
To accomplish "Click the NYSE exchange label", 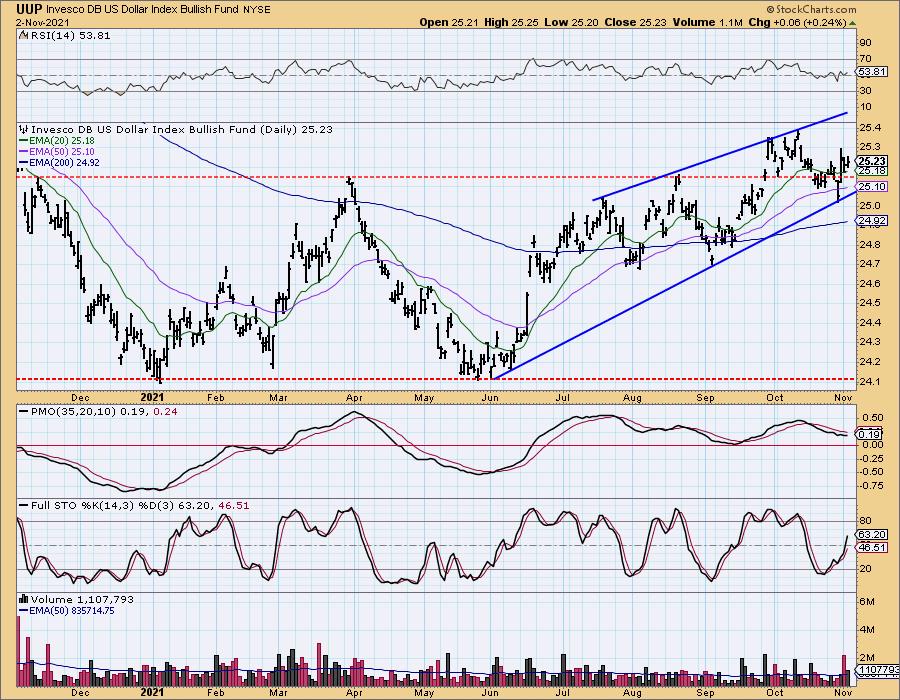I will pyautogui.click(x=256, y=9).
